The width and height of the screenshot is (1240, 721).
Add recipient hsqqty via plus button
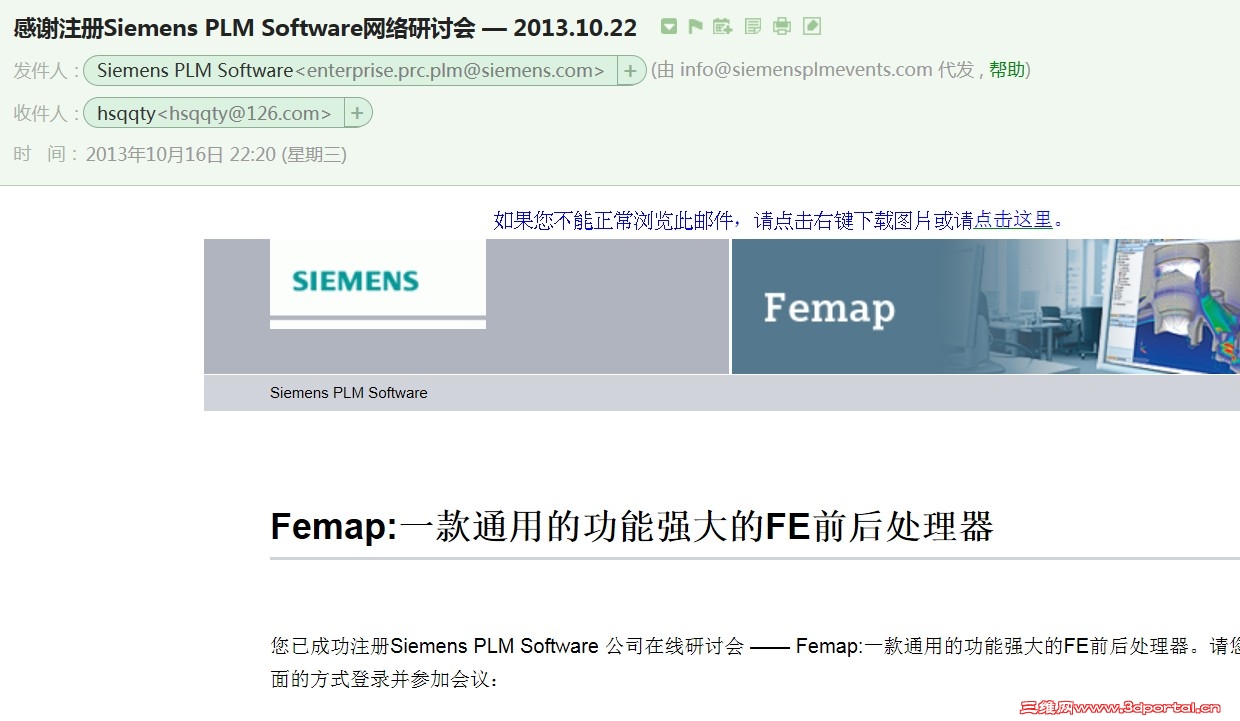357,114
